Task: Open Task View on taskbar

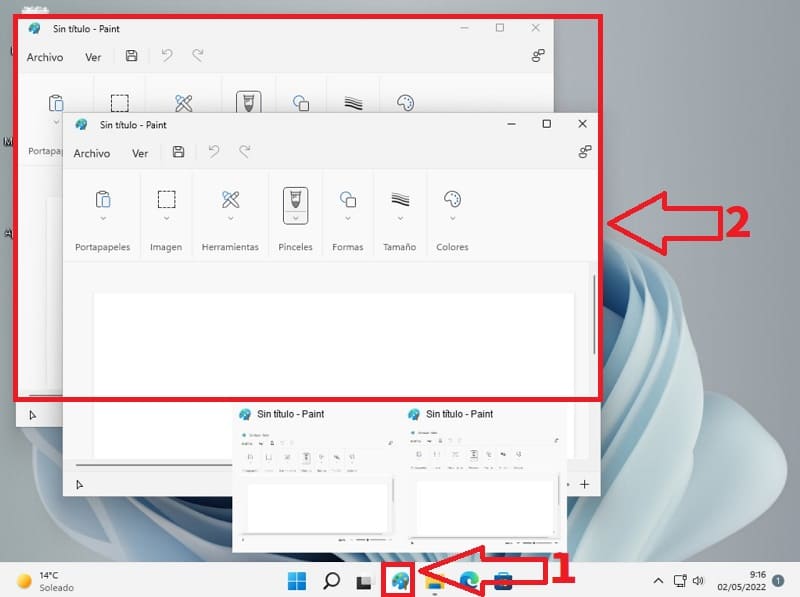Action: pos(364,581)
